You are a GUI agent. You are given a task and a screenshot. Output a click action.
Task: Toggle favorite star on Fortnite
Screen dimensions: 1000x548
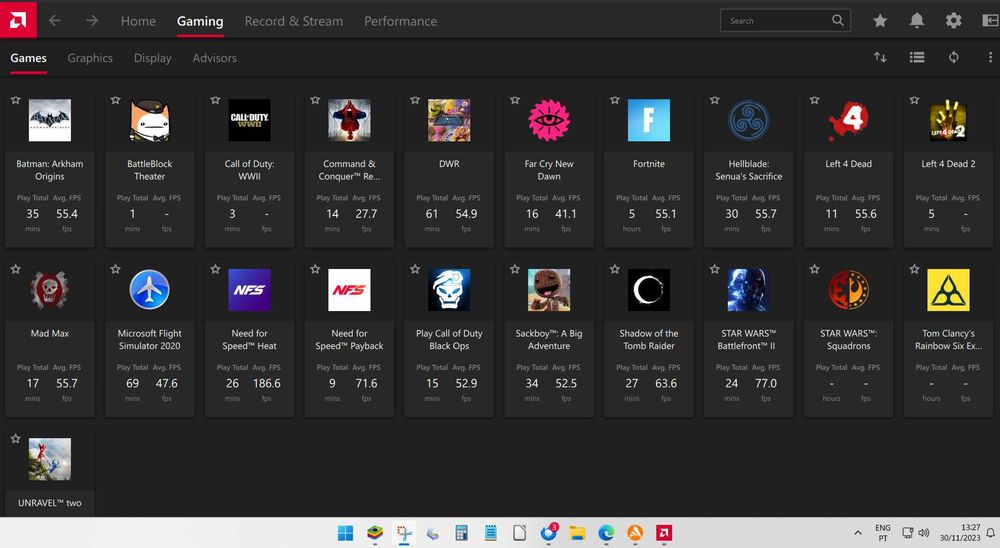615,100
